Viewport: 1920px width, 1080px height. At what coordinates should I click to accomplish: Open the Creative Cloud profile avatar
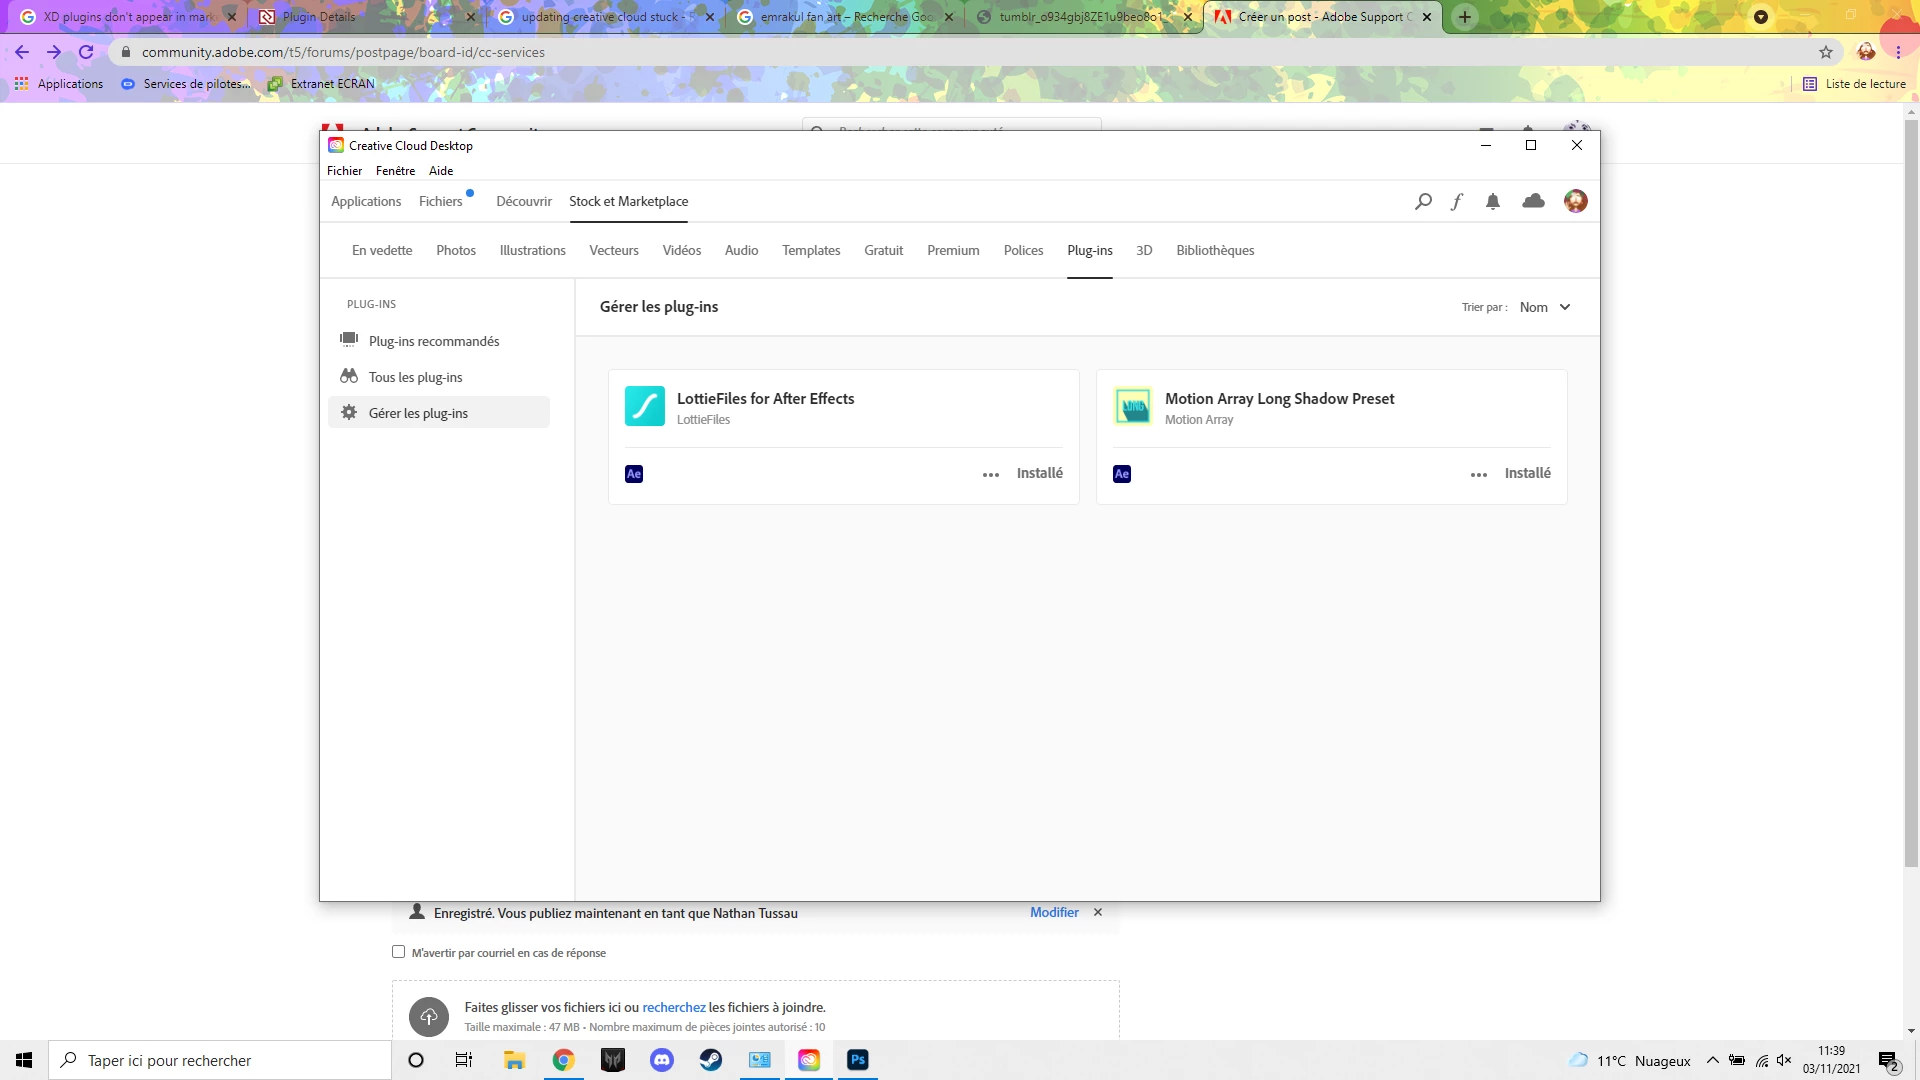coord(1576,201)
